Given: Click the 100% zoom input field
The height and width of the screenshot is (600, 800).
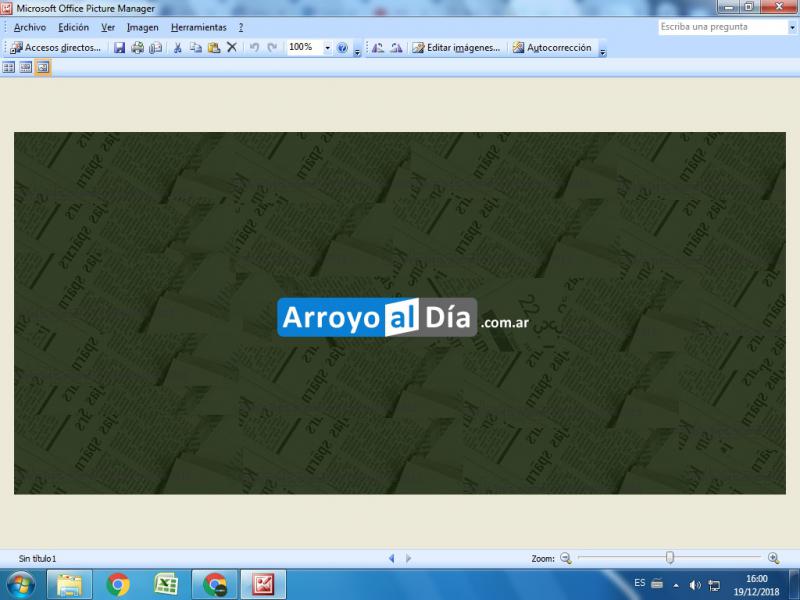Looking at the screenshot, I should 305,47.
